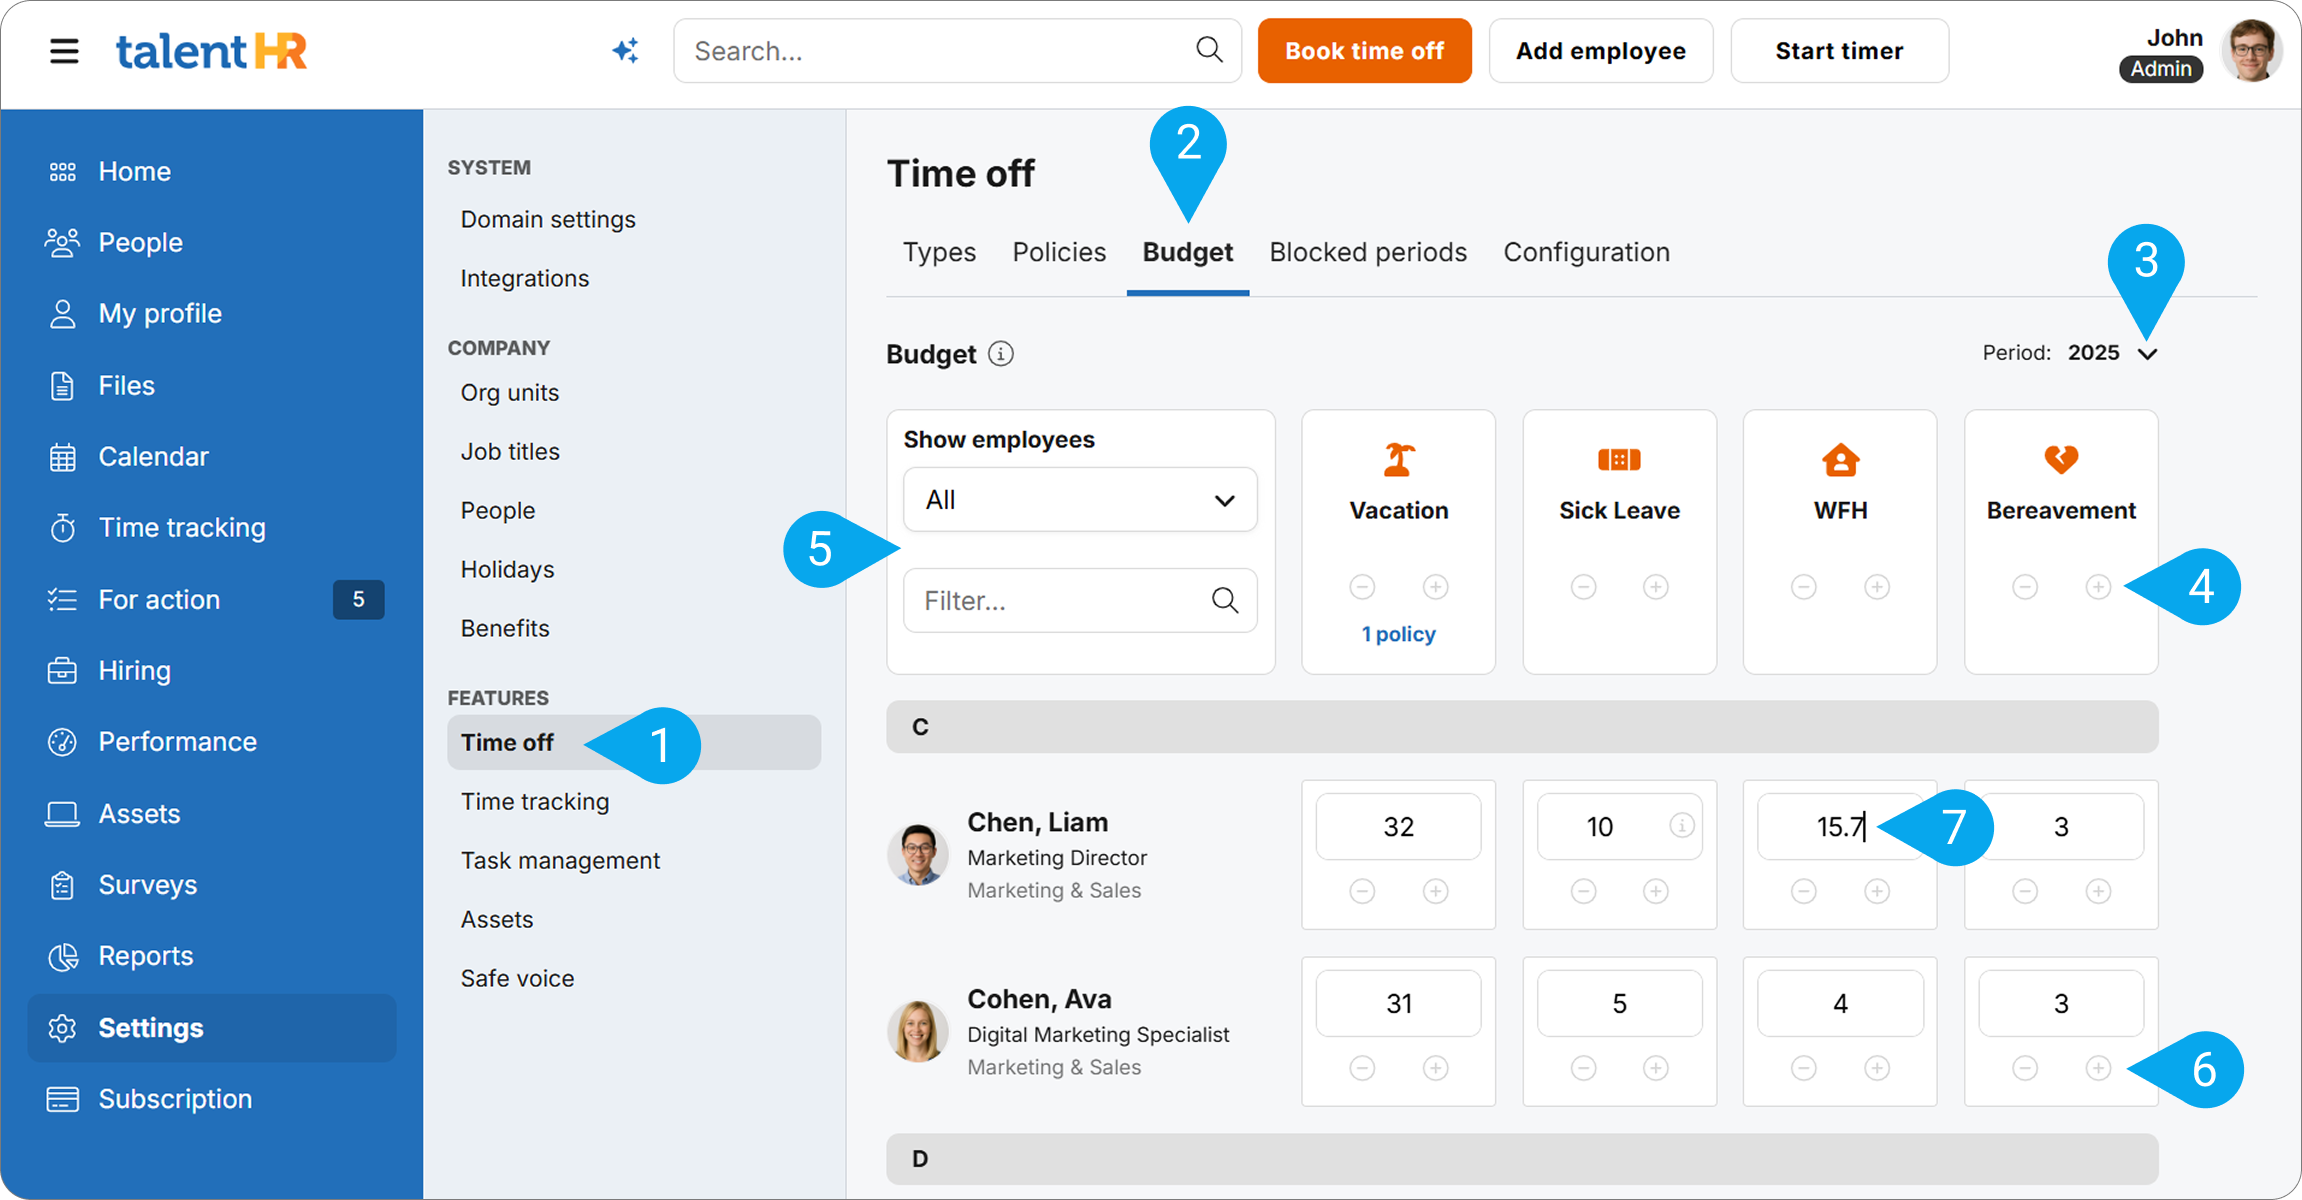Switch to the Types tab
This screenshot has width=2302, height=1200.
[x=939, y=252]
